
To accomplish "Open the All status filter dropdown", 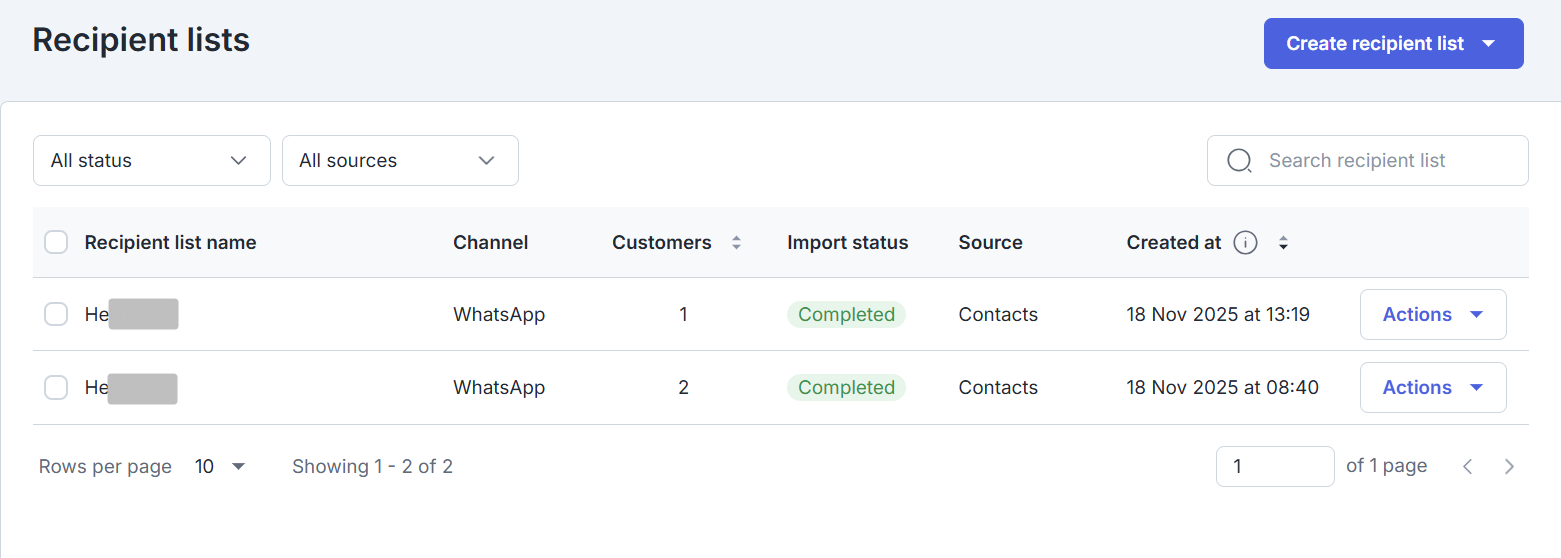I will pos(152,160).
